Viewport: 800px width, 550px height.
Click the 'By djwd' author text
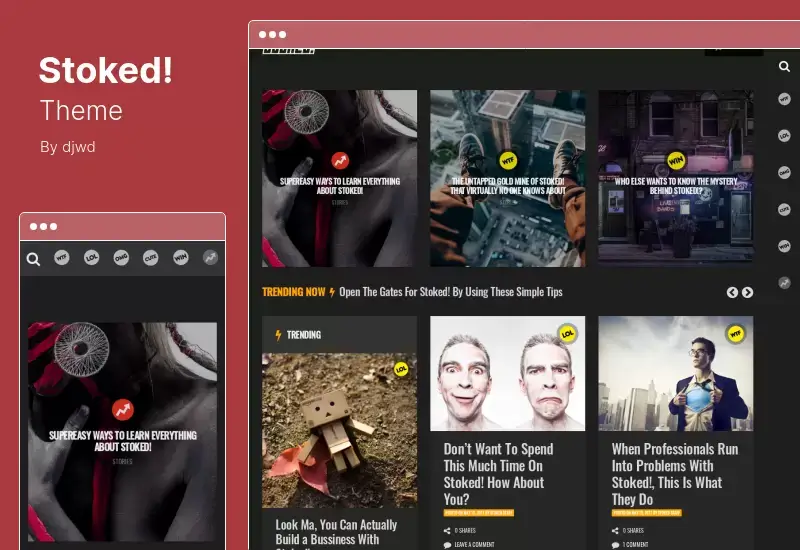point(68,147)
